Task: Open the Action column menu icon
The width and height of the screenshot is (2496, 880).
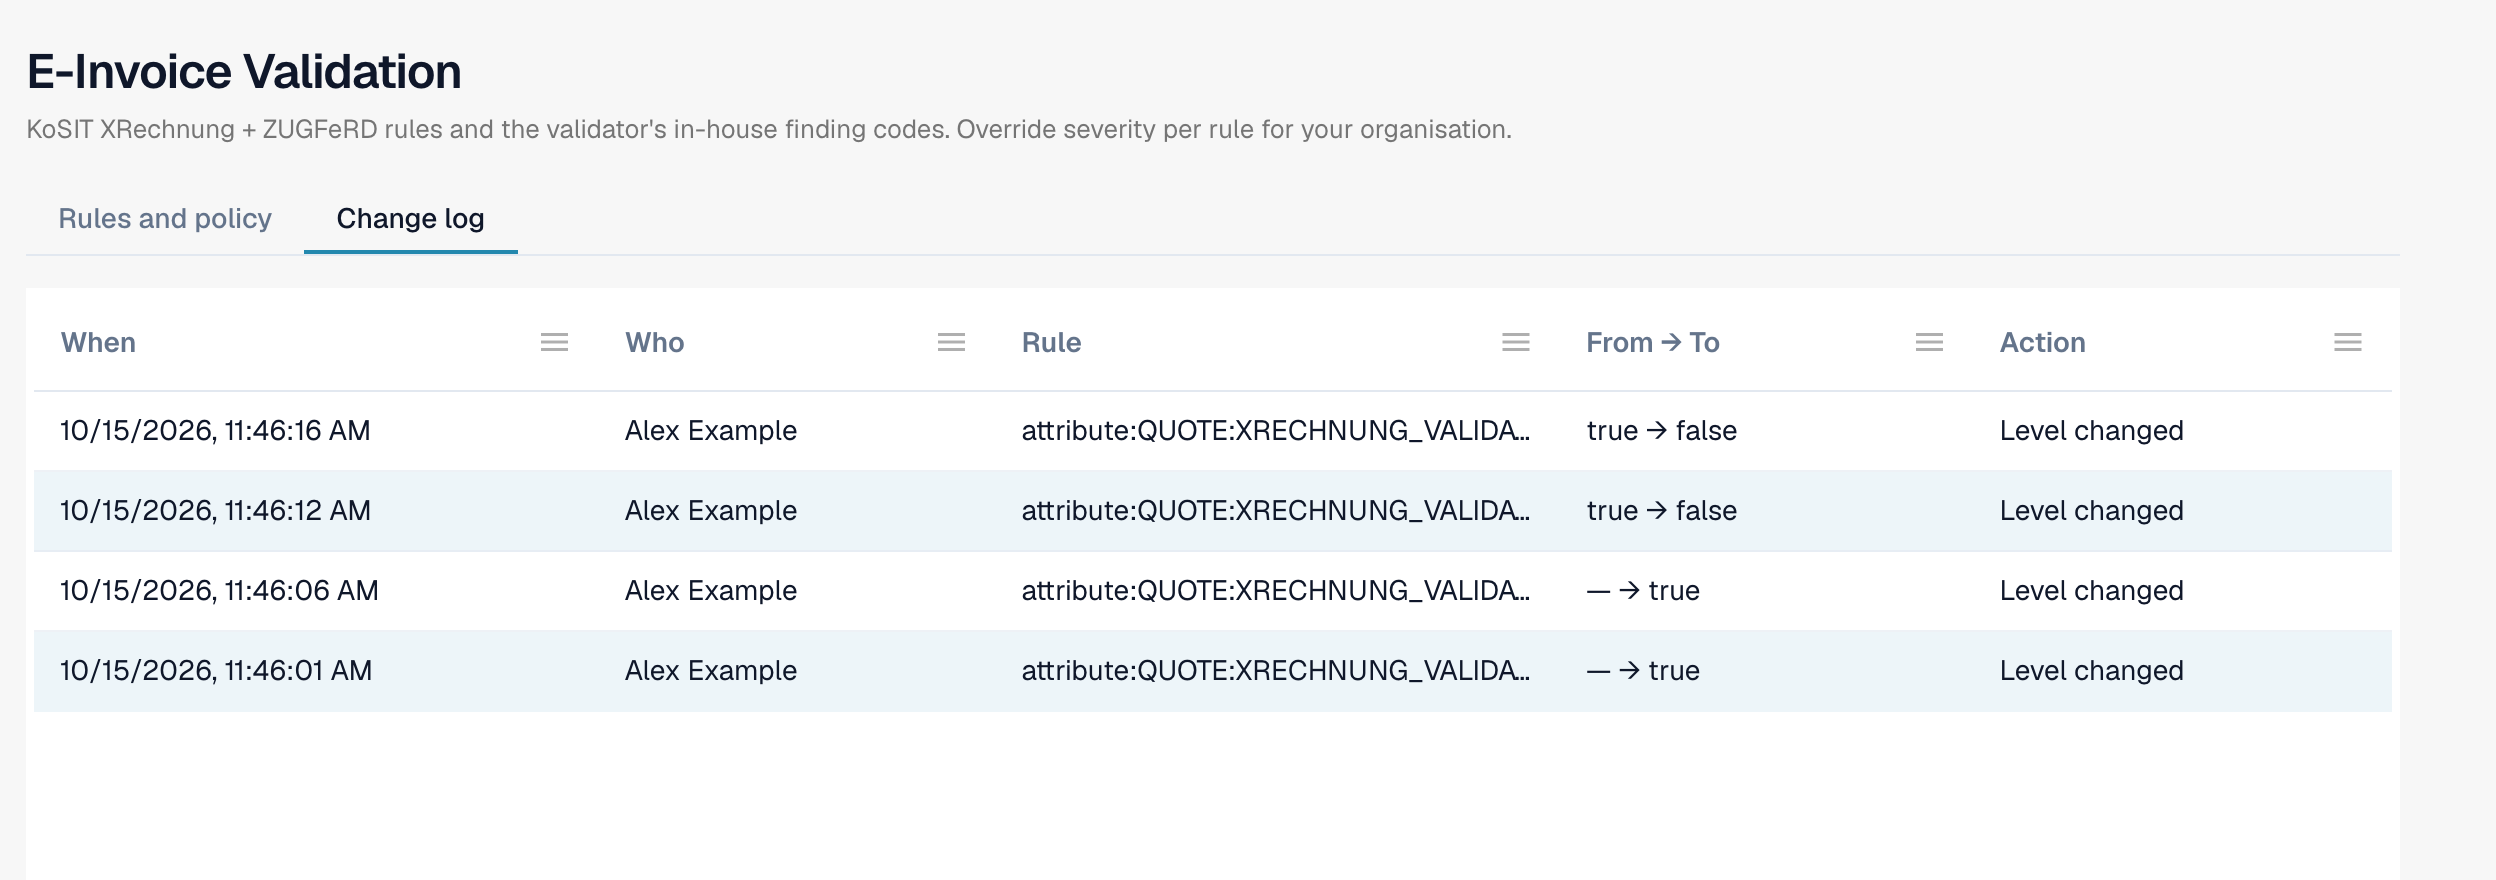Action: click(2348, 343)
